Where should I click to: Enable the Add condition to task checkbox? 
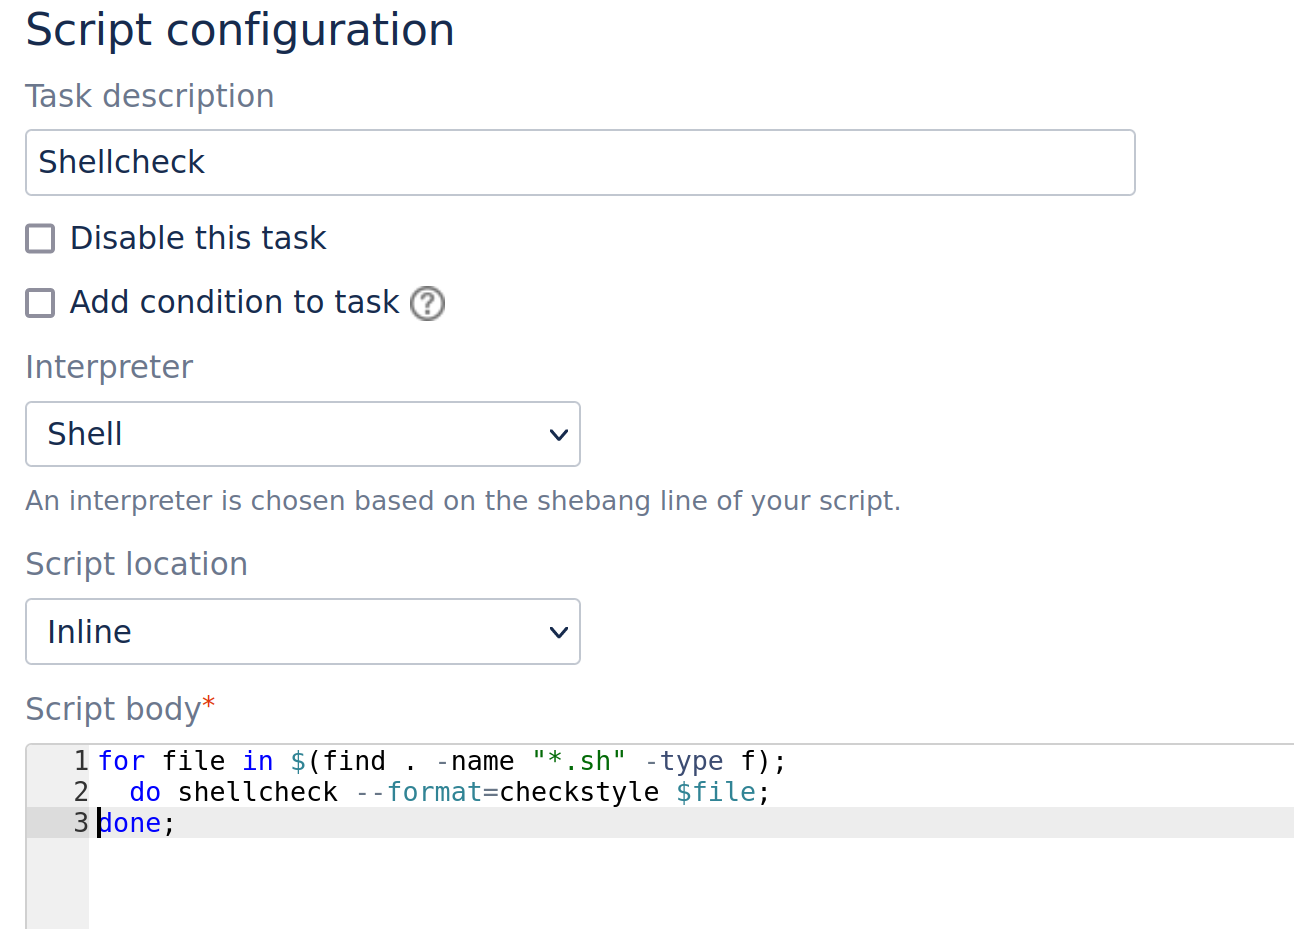40,303
